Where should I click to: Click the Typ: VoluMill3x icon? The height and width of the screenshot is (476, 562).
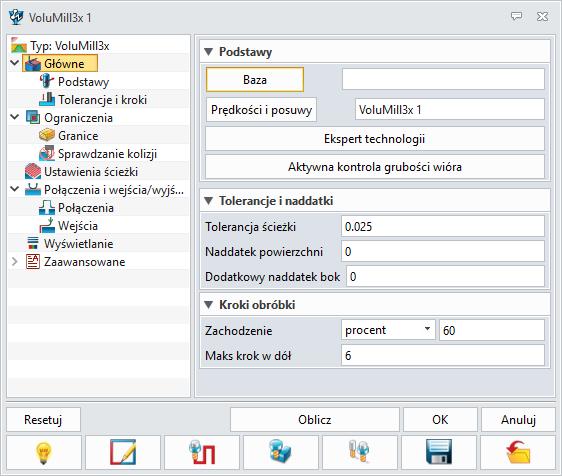pos(19,46)
